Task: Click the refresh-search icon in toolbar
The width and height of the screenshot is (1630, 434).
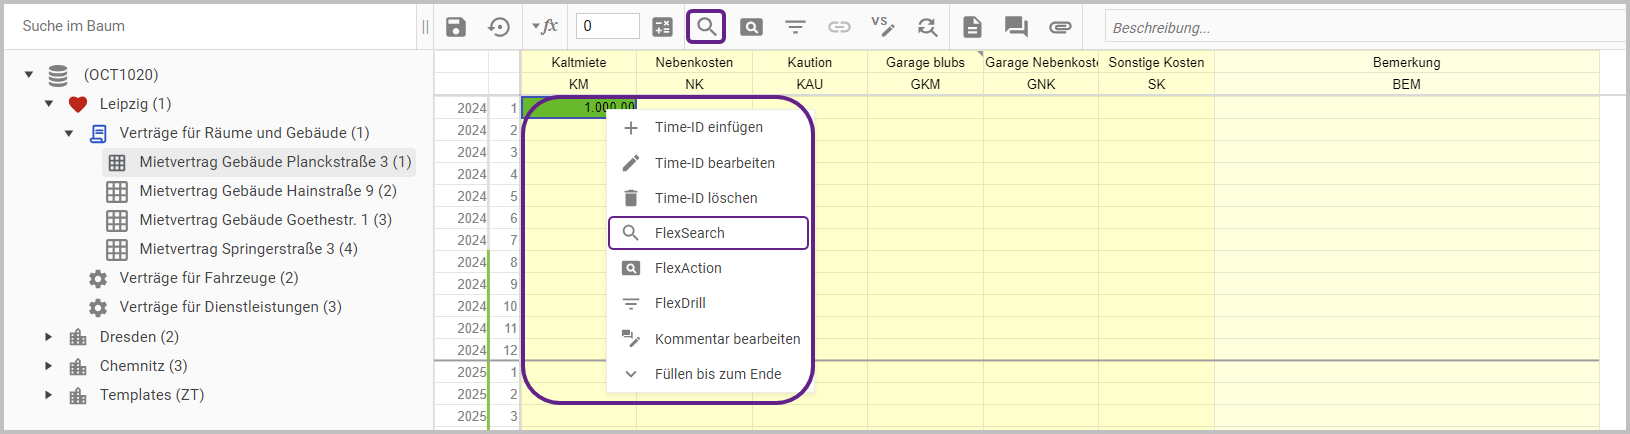Action: coord(927,27)
